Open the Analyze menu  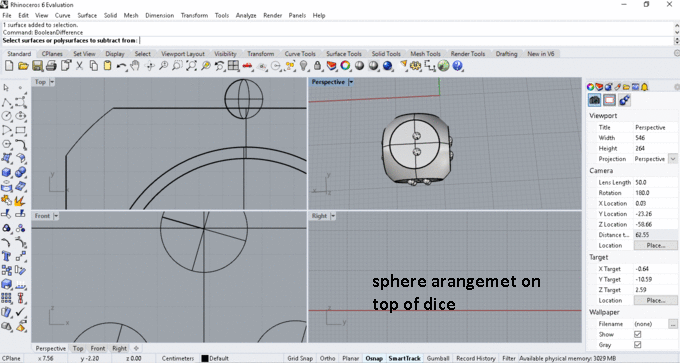246,15
